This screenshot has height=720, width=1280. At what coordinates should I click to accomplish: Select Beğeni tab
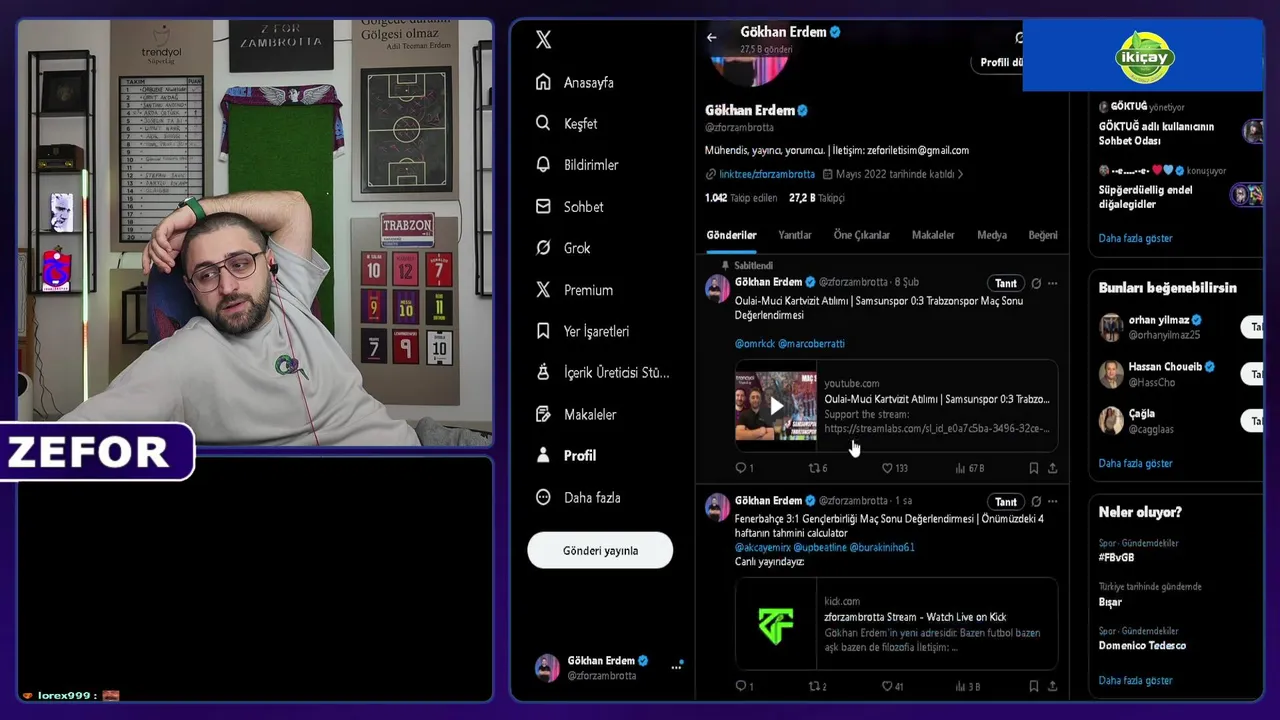(1043, 235)
